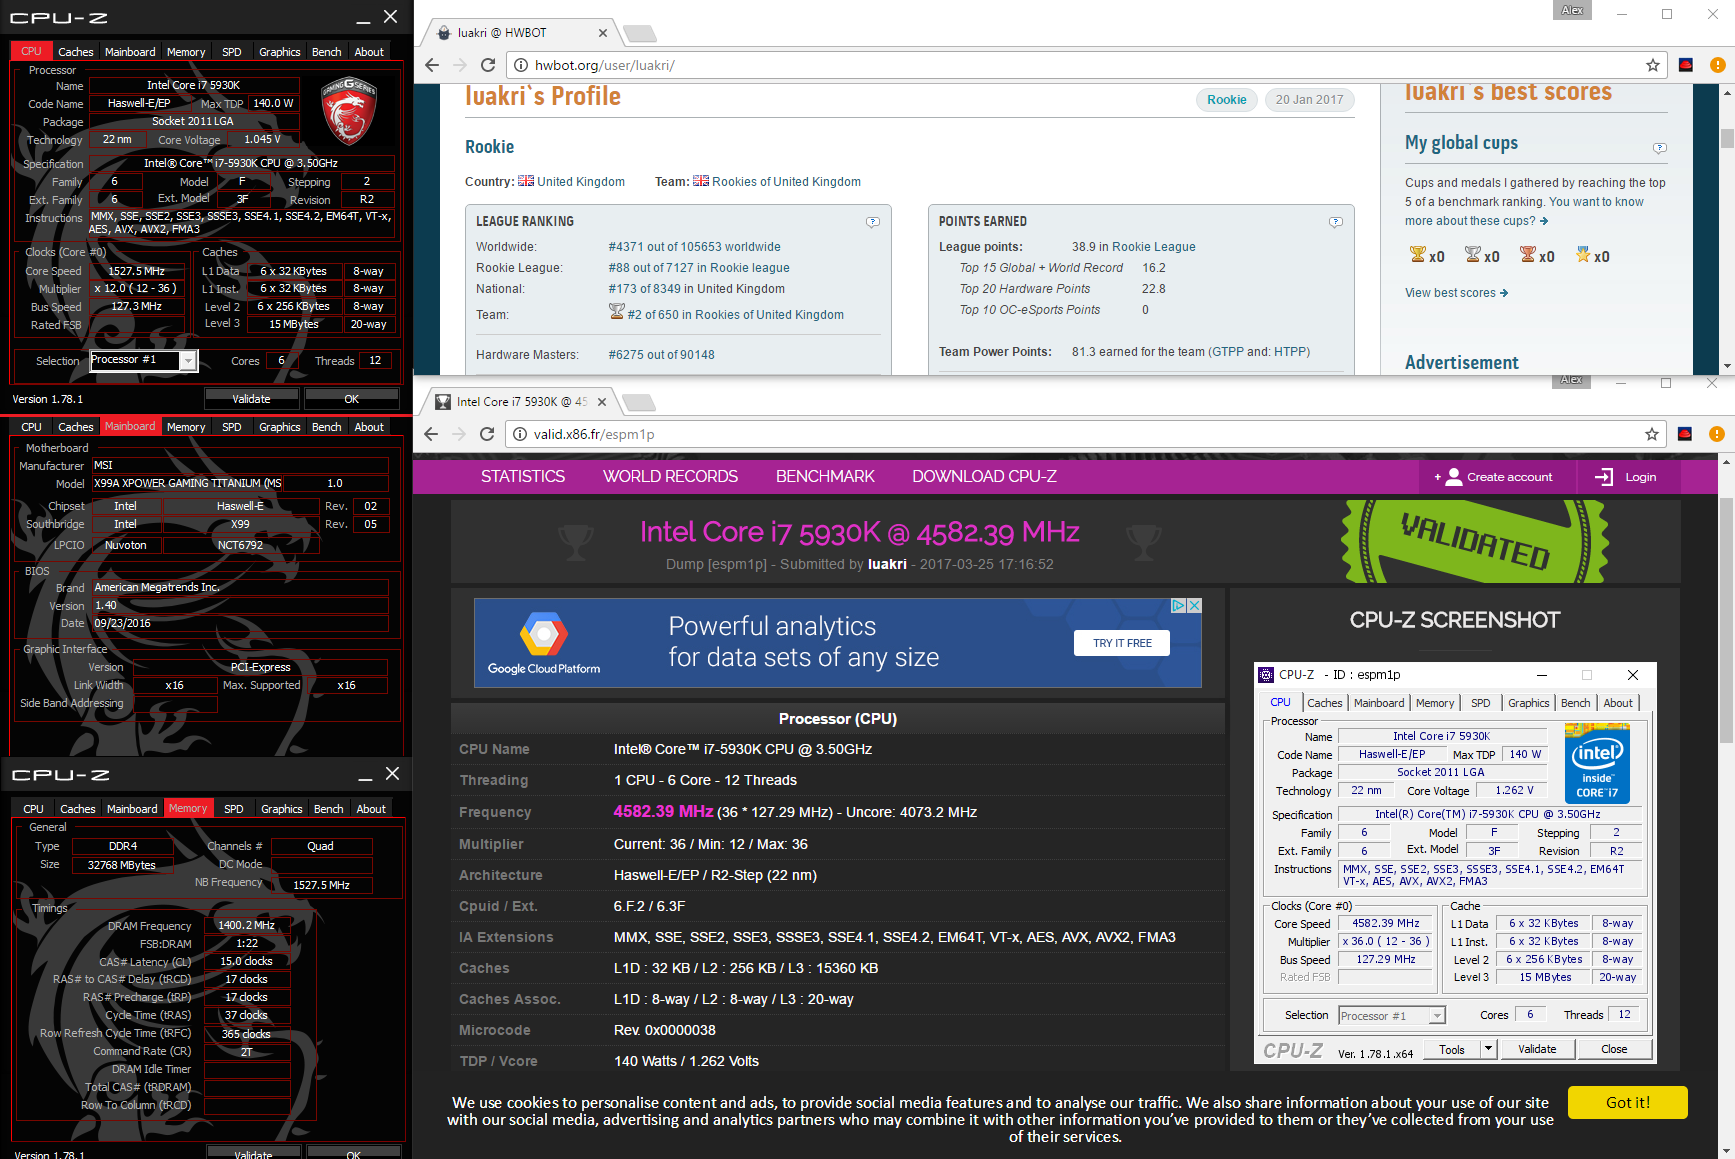Screen dimensions: 1735x1159
Task: Bookmark the valid.x86.fr page with star
Action: pos(1651,434)
